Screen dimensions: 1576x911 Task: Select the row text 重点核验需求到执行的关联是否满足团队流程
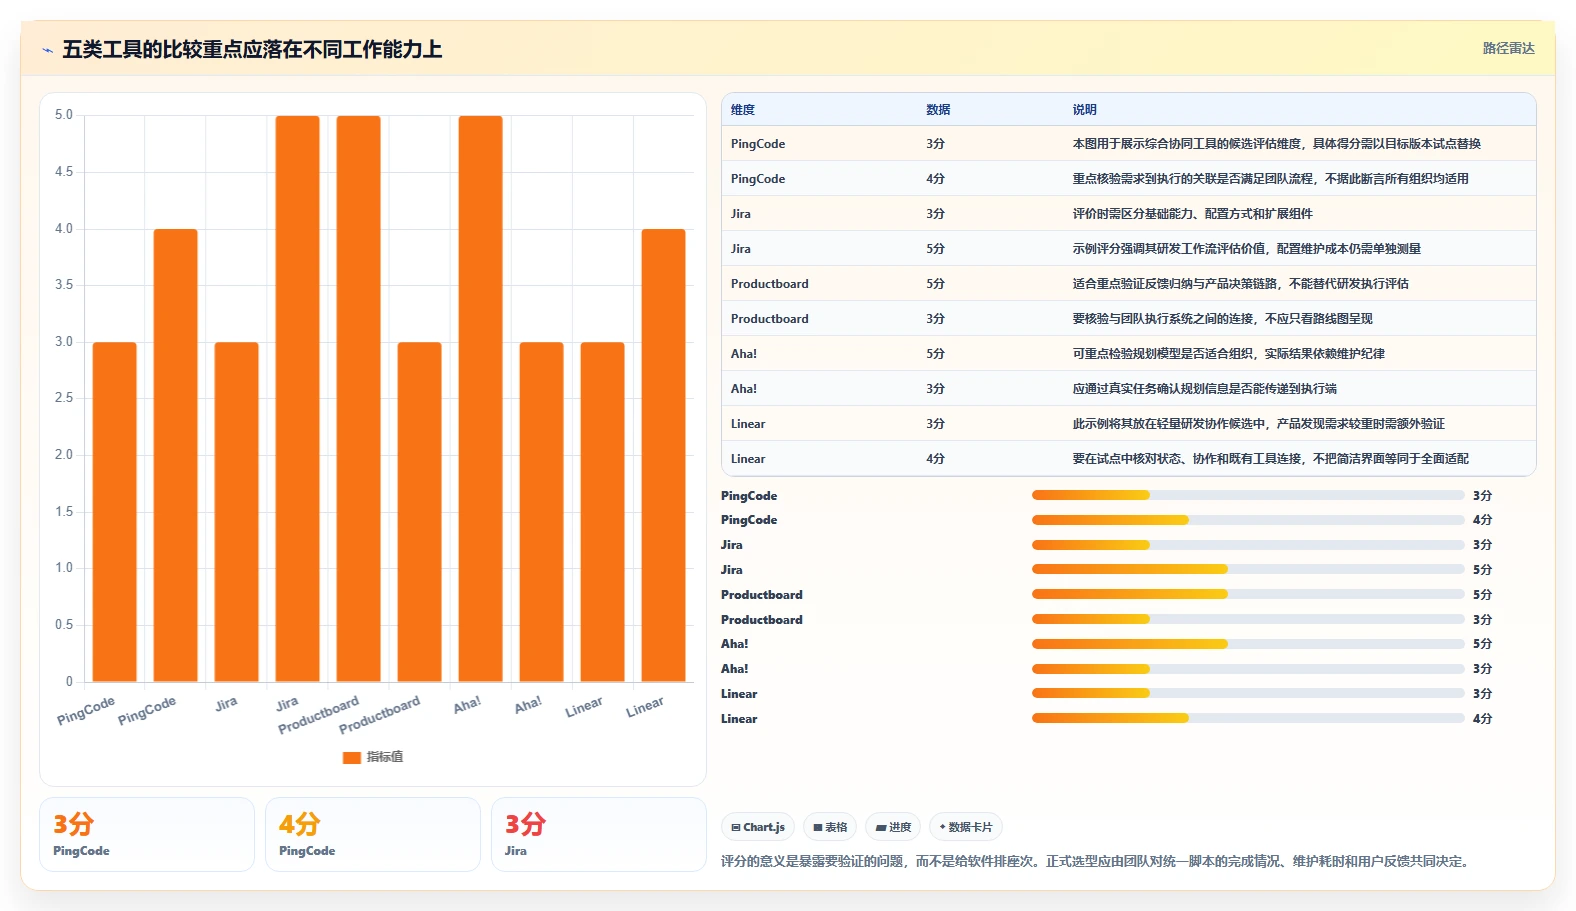1194,179
